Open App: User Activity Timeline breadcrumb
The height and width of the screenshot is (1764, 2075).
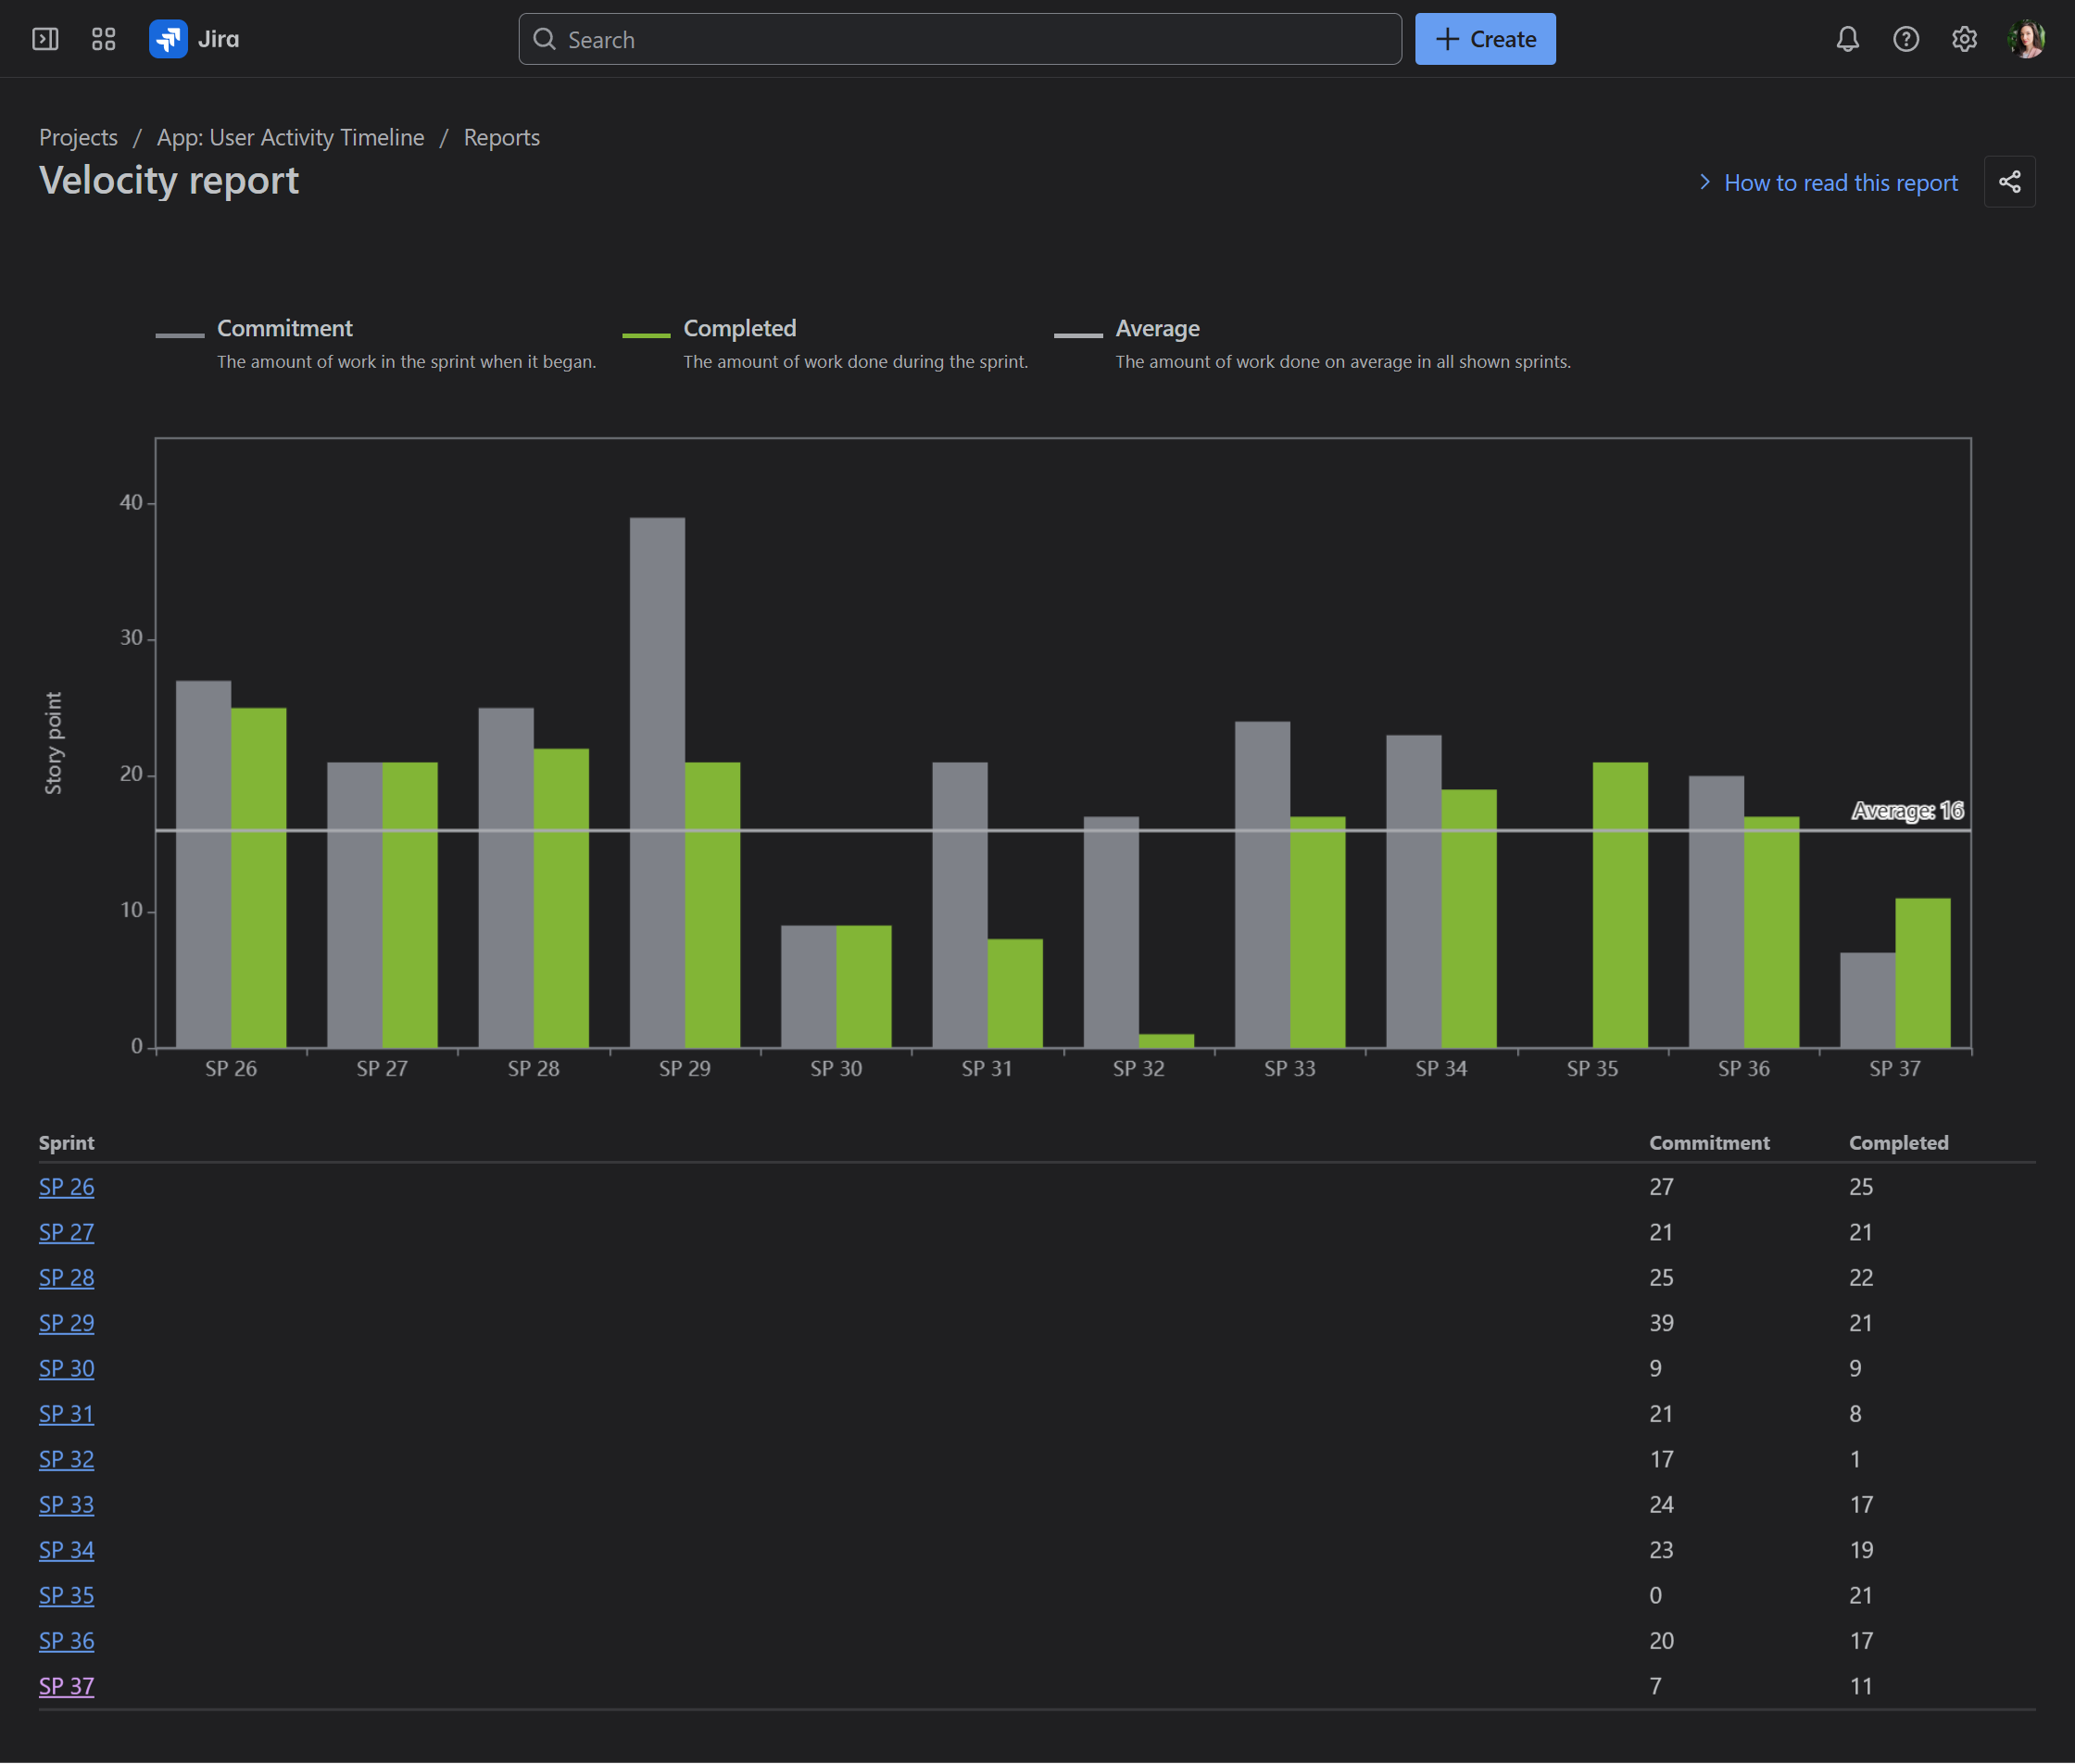coord(290,137)
